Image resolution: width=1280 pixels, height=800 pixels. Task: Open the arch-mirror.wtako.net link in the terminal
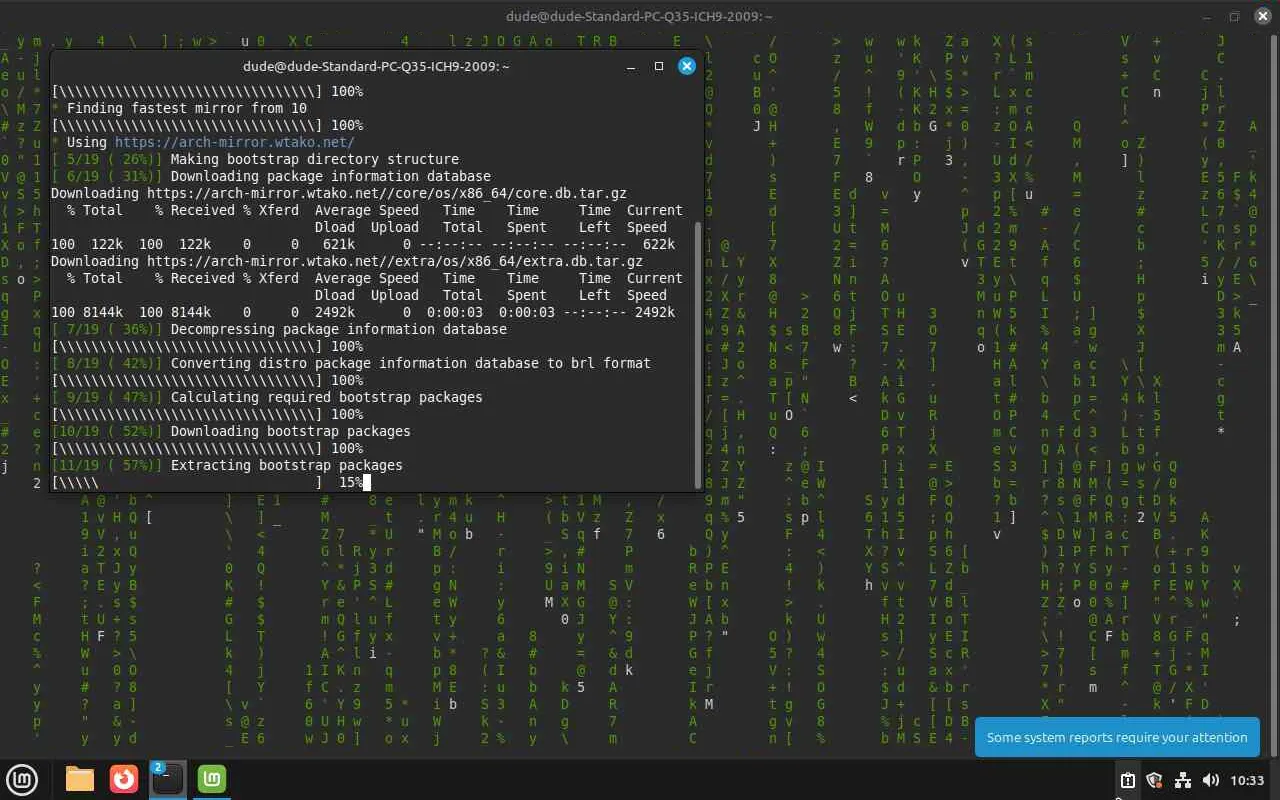(235, 142)
